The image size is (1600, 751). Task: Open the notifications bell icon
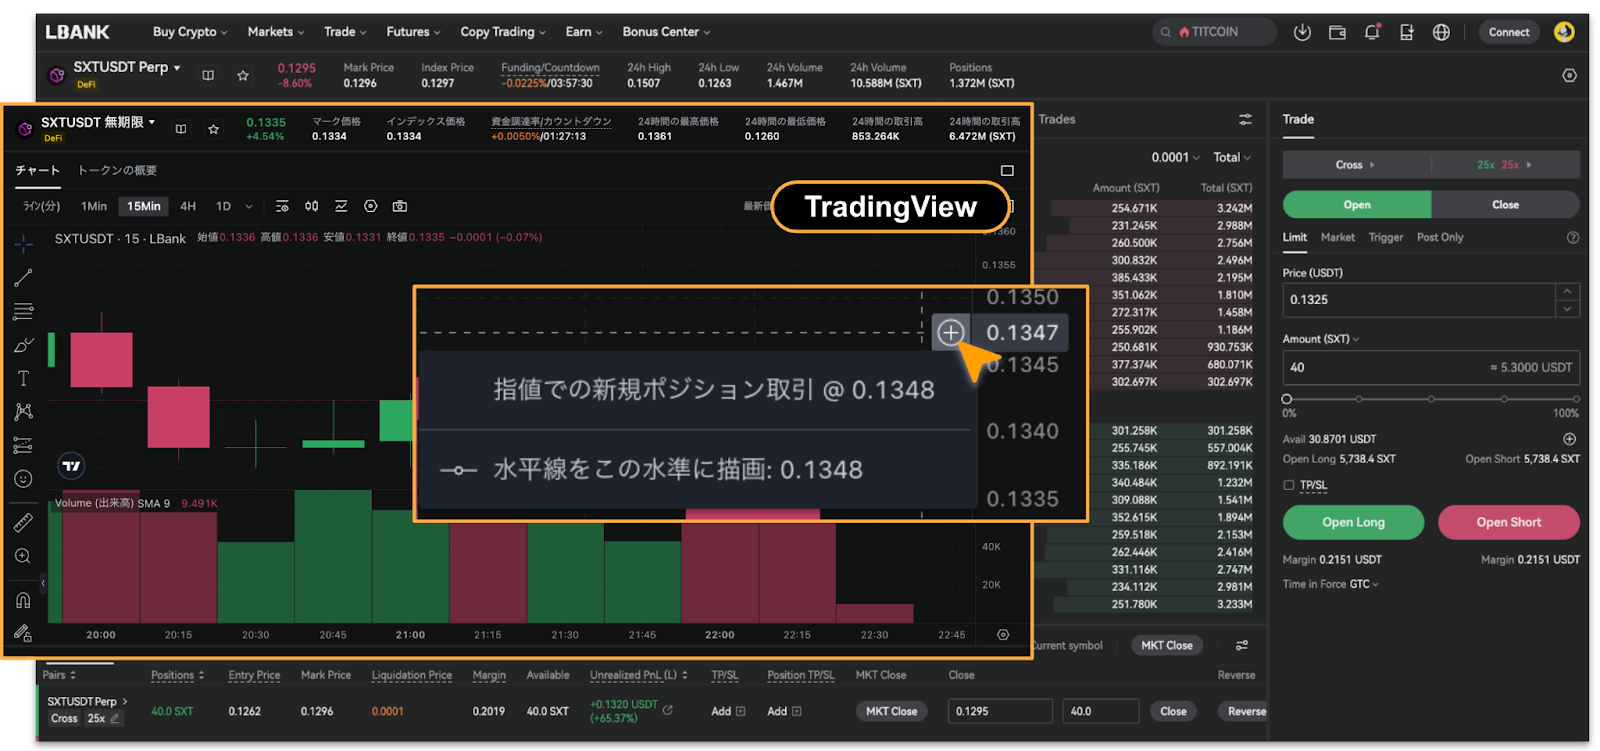tap(1372, 32)
